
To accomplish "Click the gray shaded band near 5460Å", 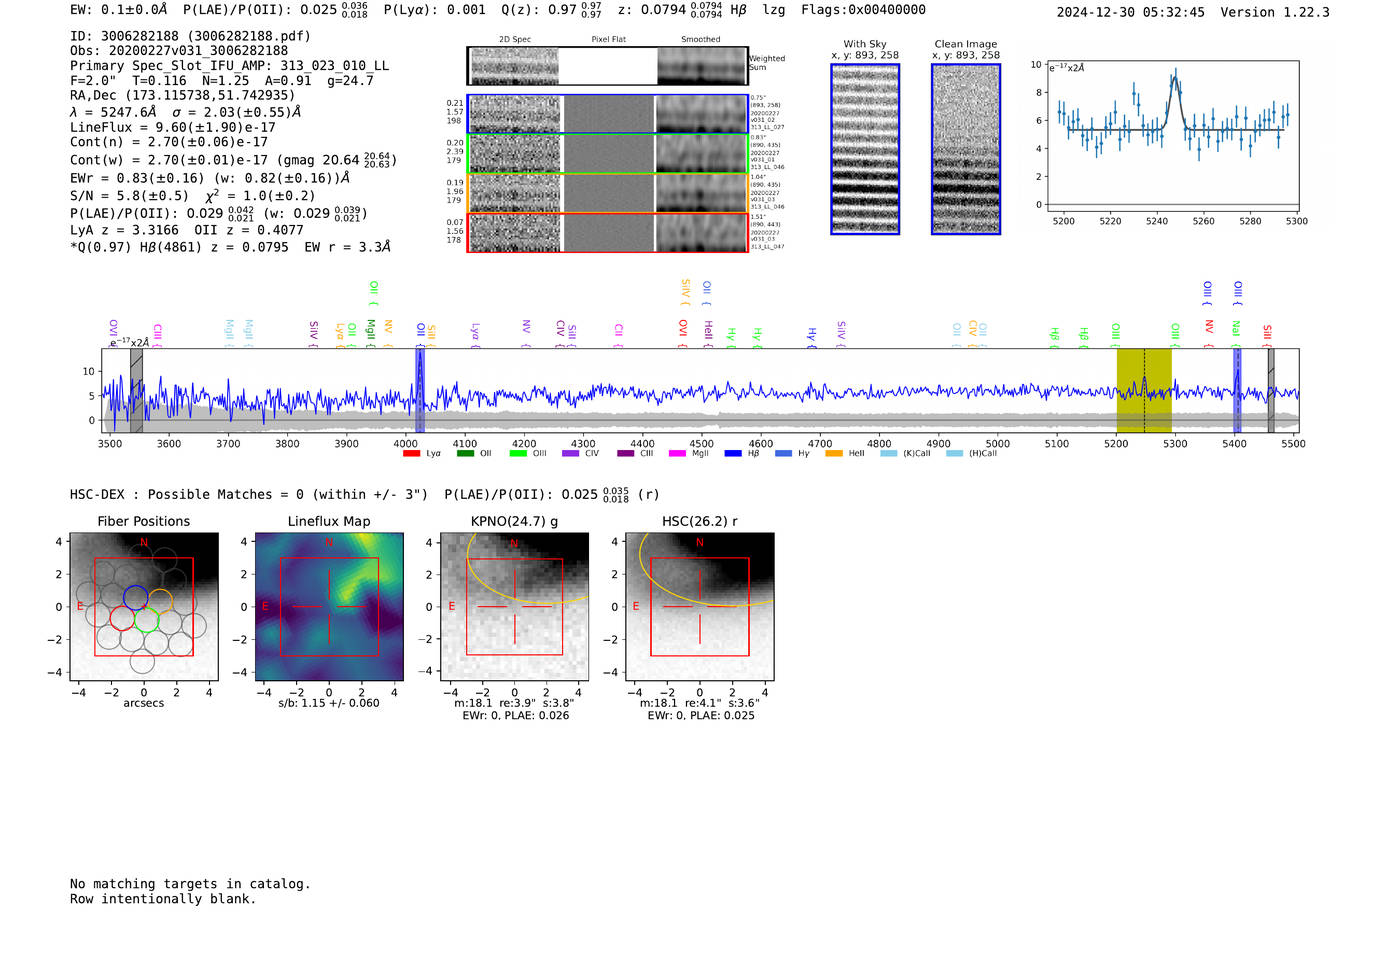I will [x=1271, y=390].
